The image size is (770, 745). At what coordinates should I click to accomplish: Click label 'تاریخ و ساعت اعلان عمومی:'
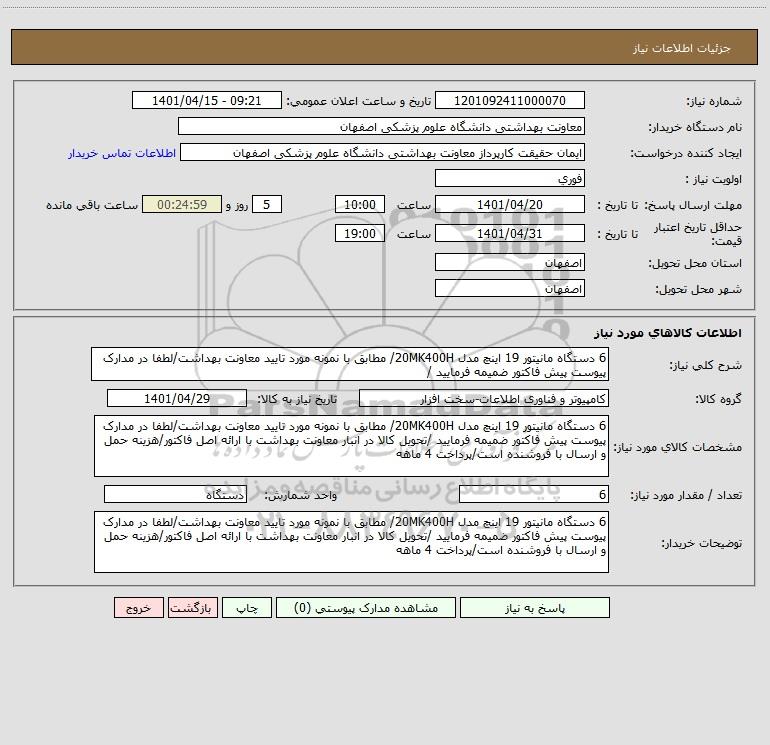359,101
